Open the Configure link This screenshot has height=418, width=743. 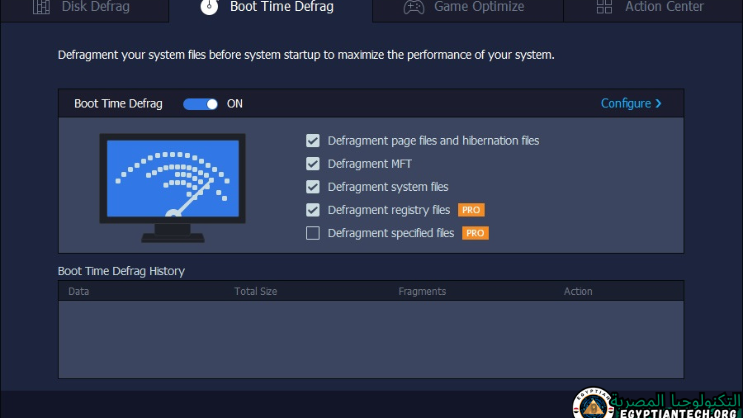631,104
